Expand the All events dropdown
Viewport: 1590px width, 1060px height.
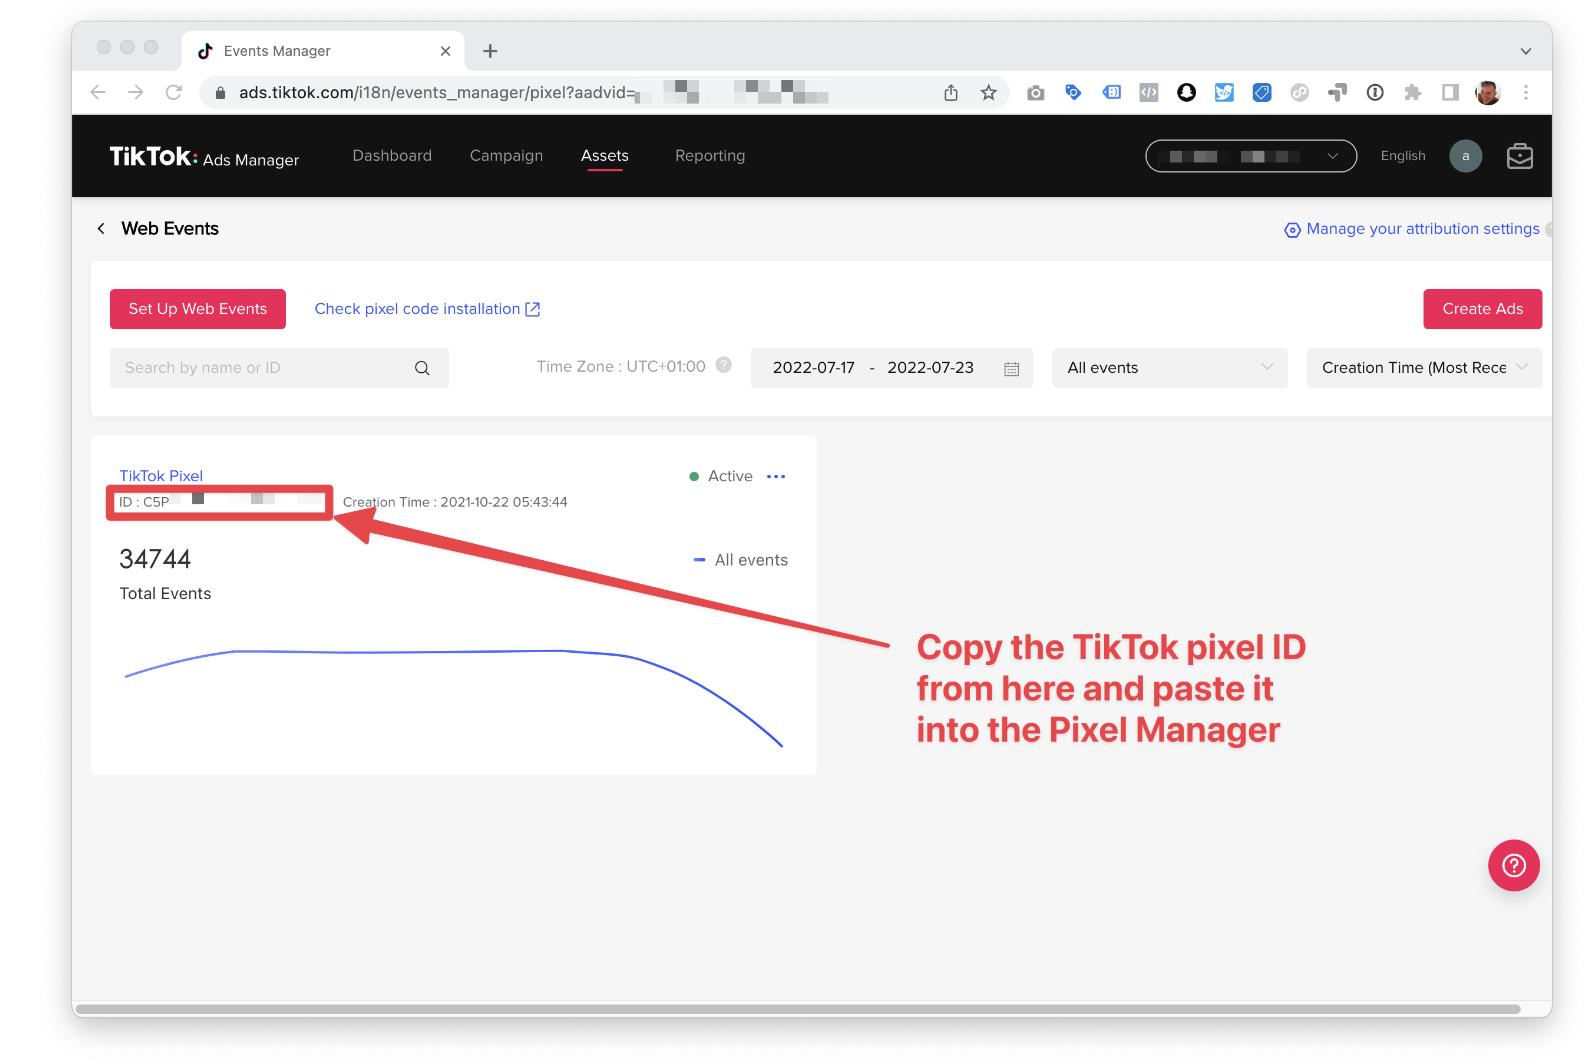[x=1169, y=368]
